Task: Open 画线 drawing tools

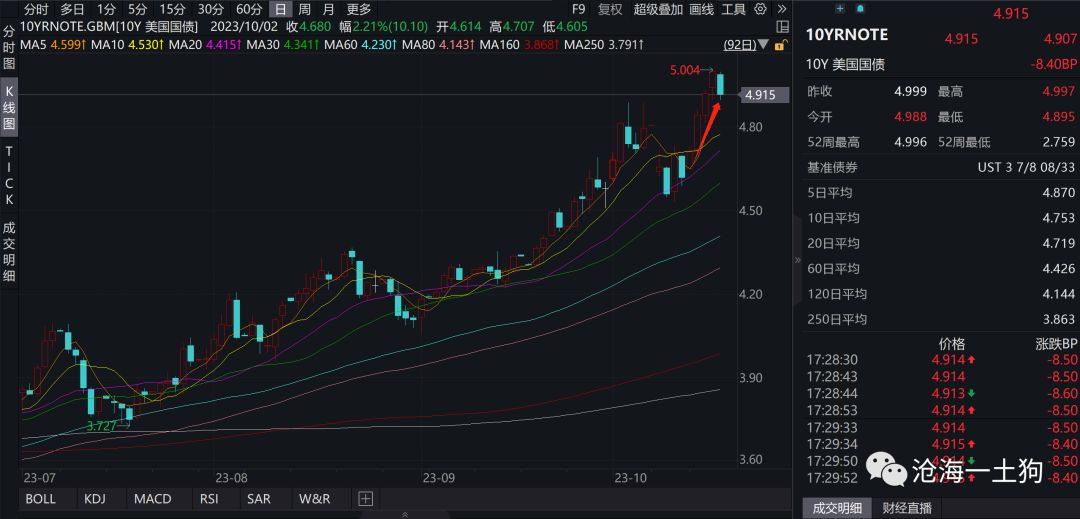Action: 702,9
